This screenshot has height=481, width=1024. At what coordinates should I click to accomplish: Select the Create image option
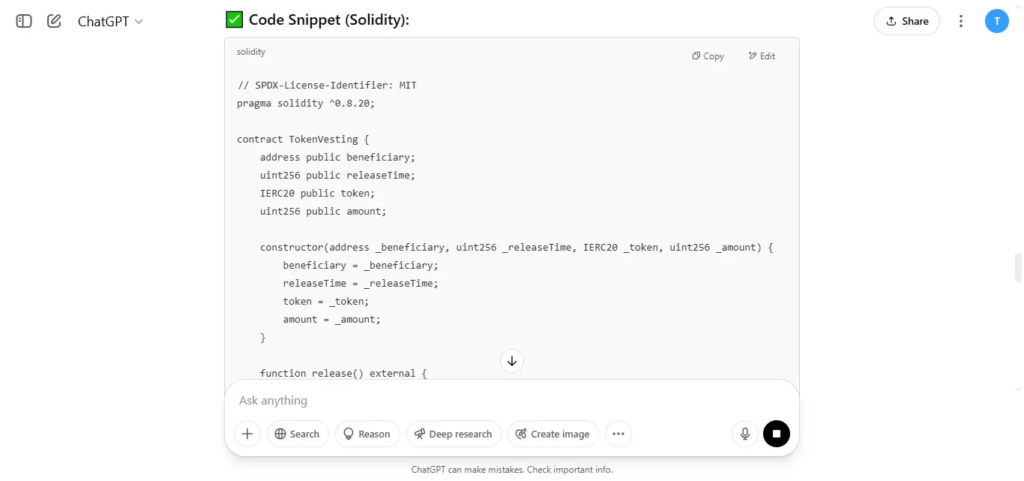pos(553,434)
